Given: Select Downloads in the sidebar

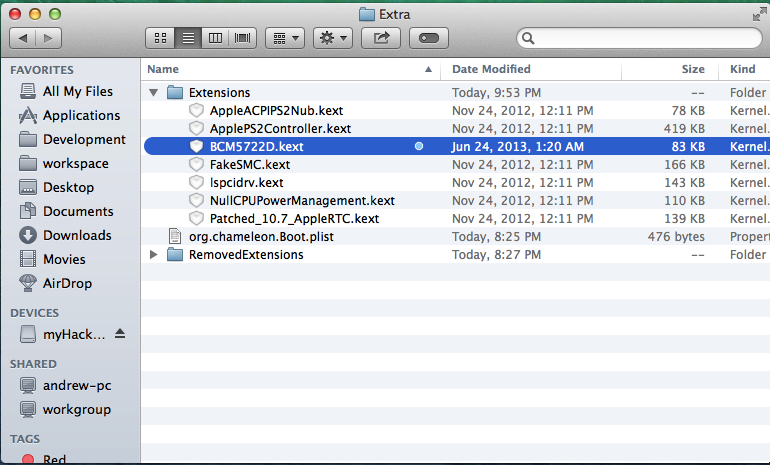Looking at the screenshot, I should point(77,235).
